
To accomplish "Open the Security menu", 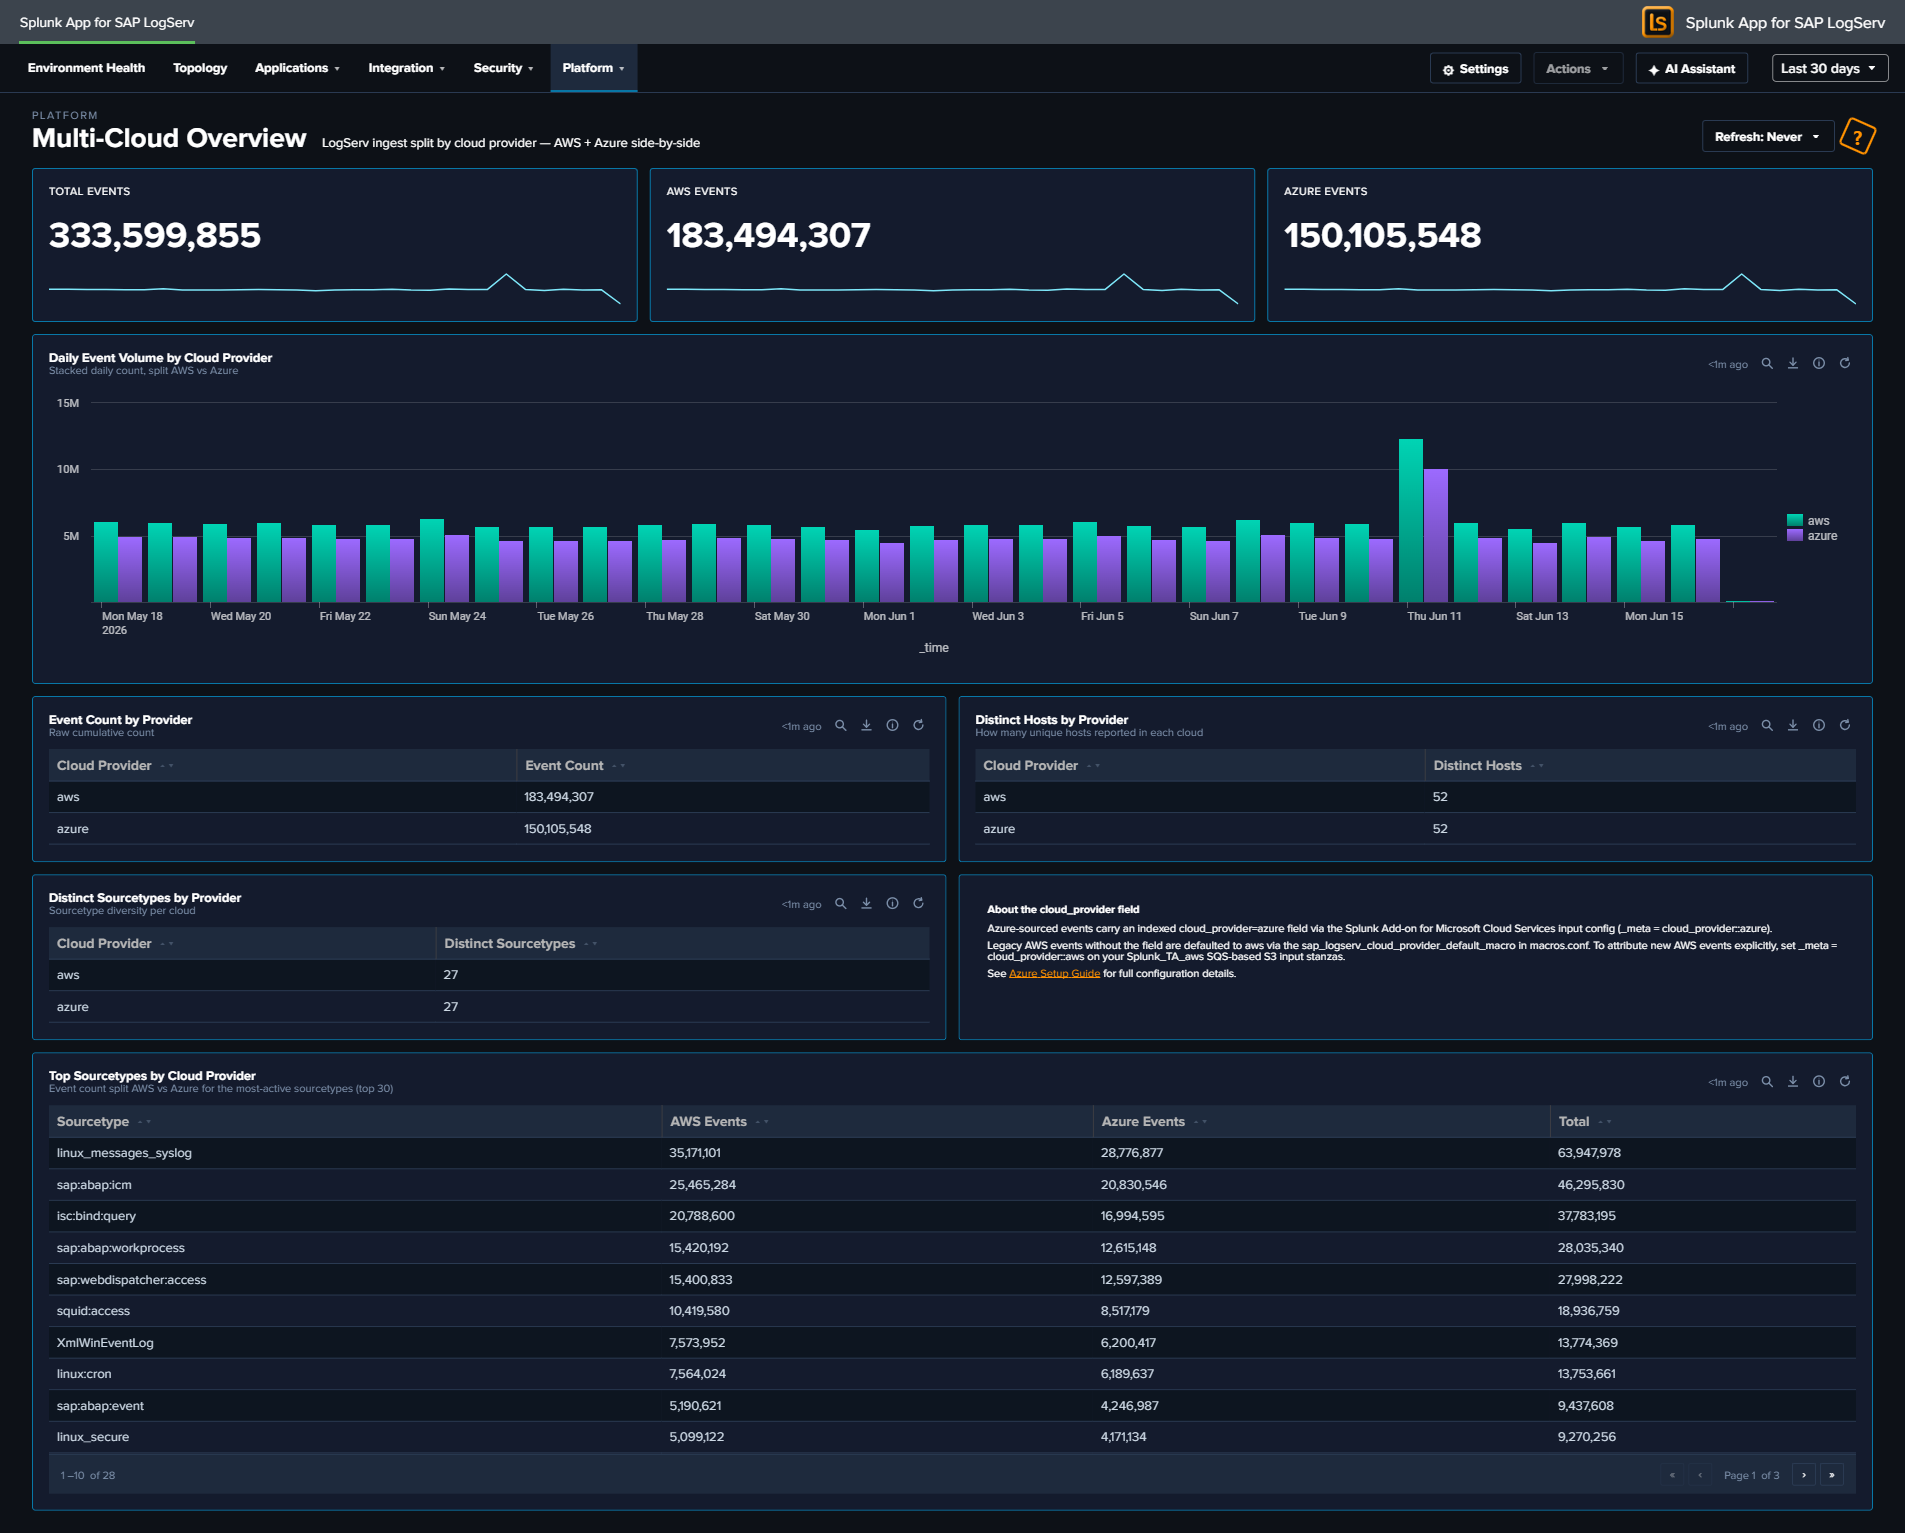I will 503,68.
